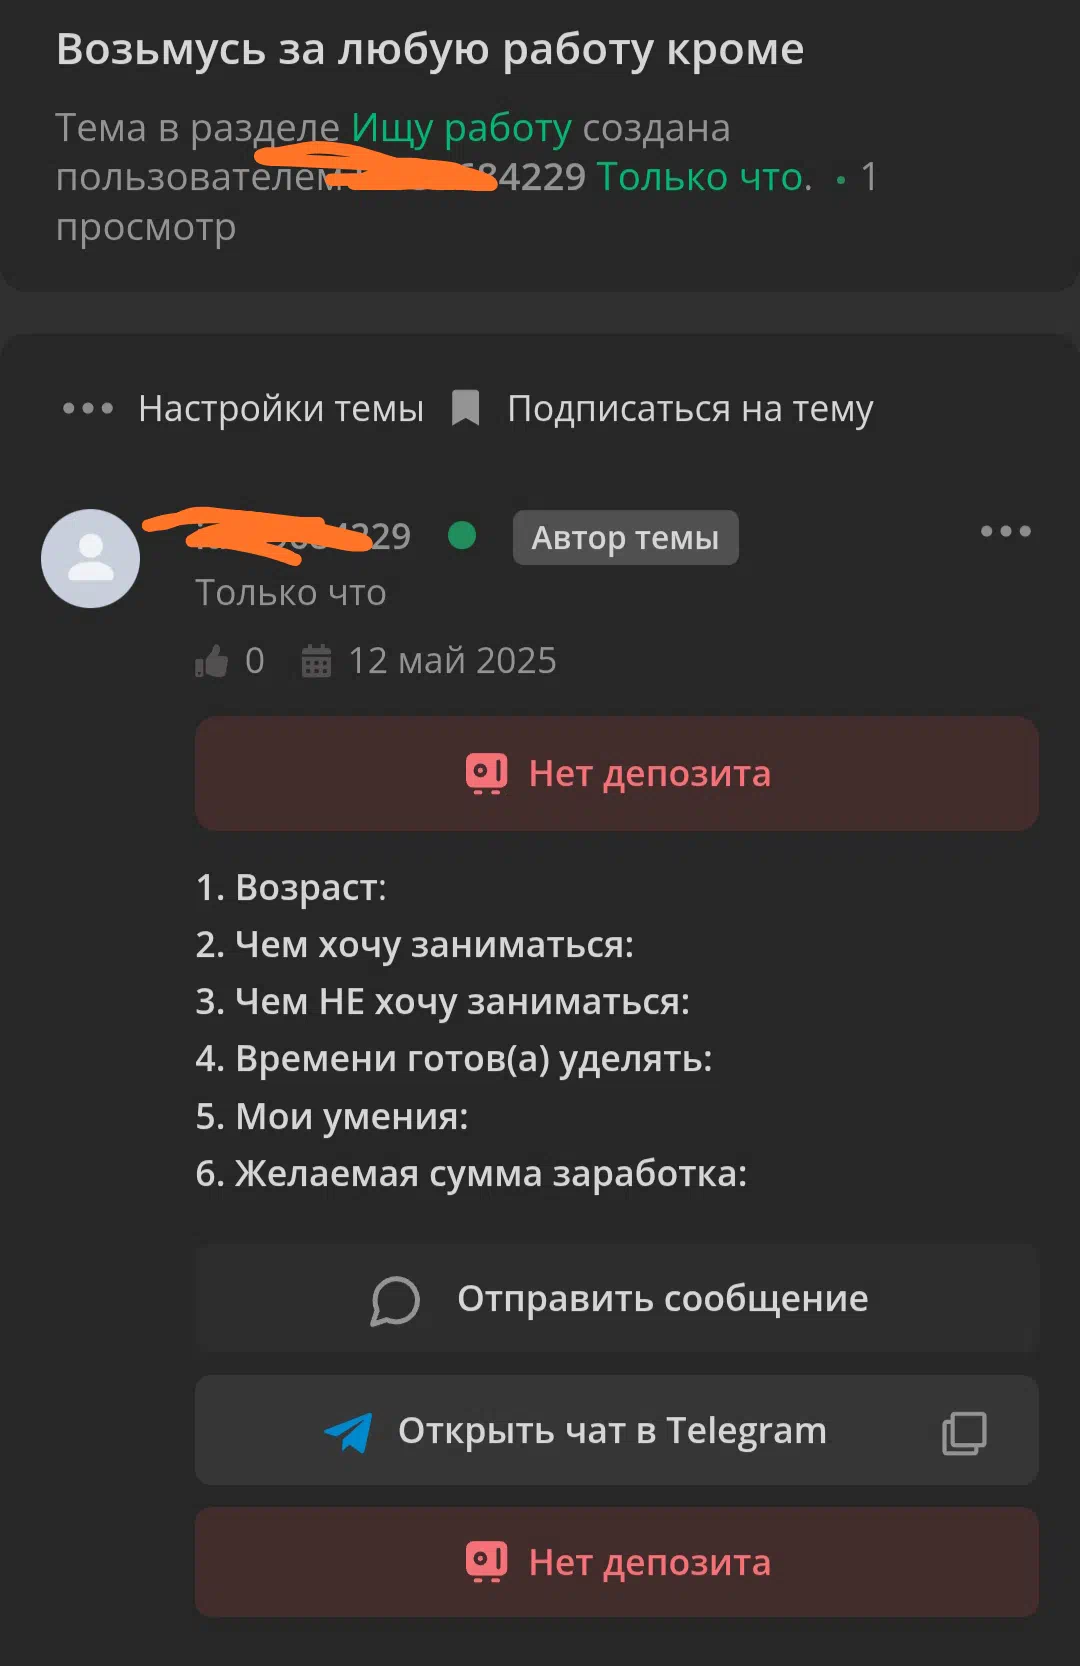Click the chat bubble message icon
The height and width of the screenshot is (1666, 1080).
[x=395, y=1300]
